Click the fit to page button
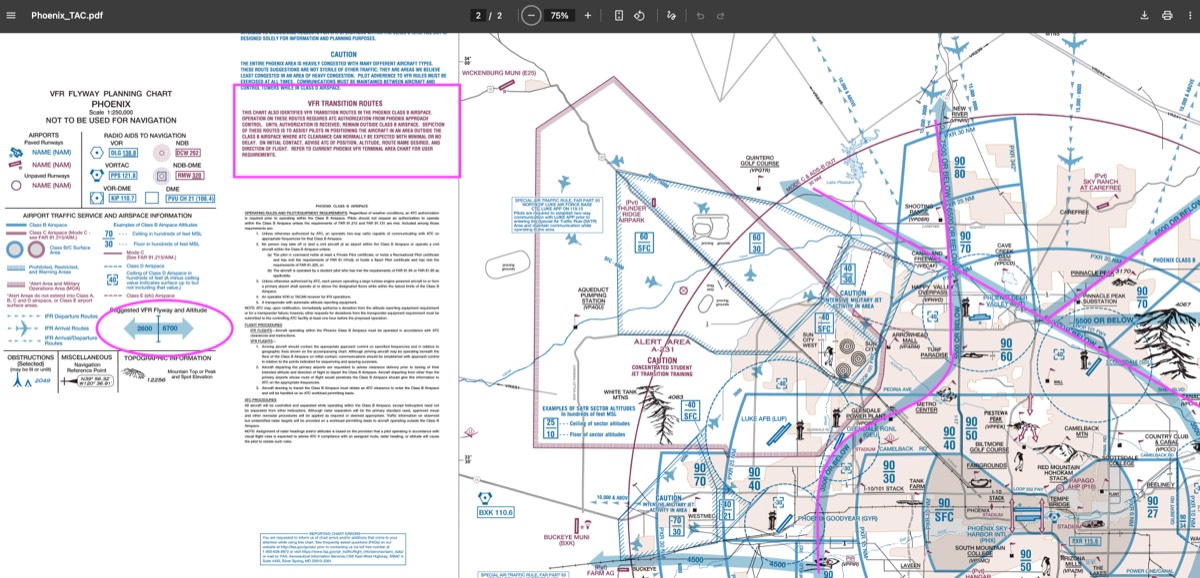Image resolution: width=1200 pixels, height=578 pixels. click(x=619, y=16)
